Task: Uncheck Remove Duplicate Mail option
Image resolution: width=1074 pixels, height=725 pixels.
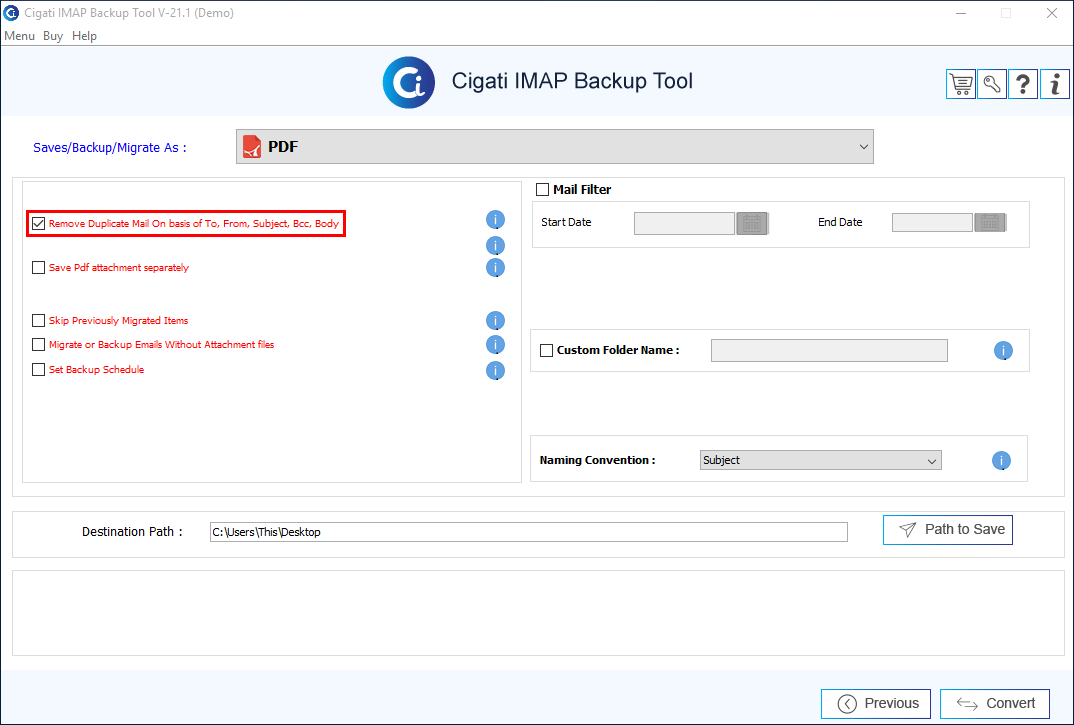Action: (x=38, y=223)
